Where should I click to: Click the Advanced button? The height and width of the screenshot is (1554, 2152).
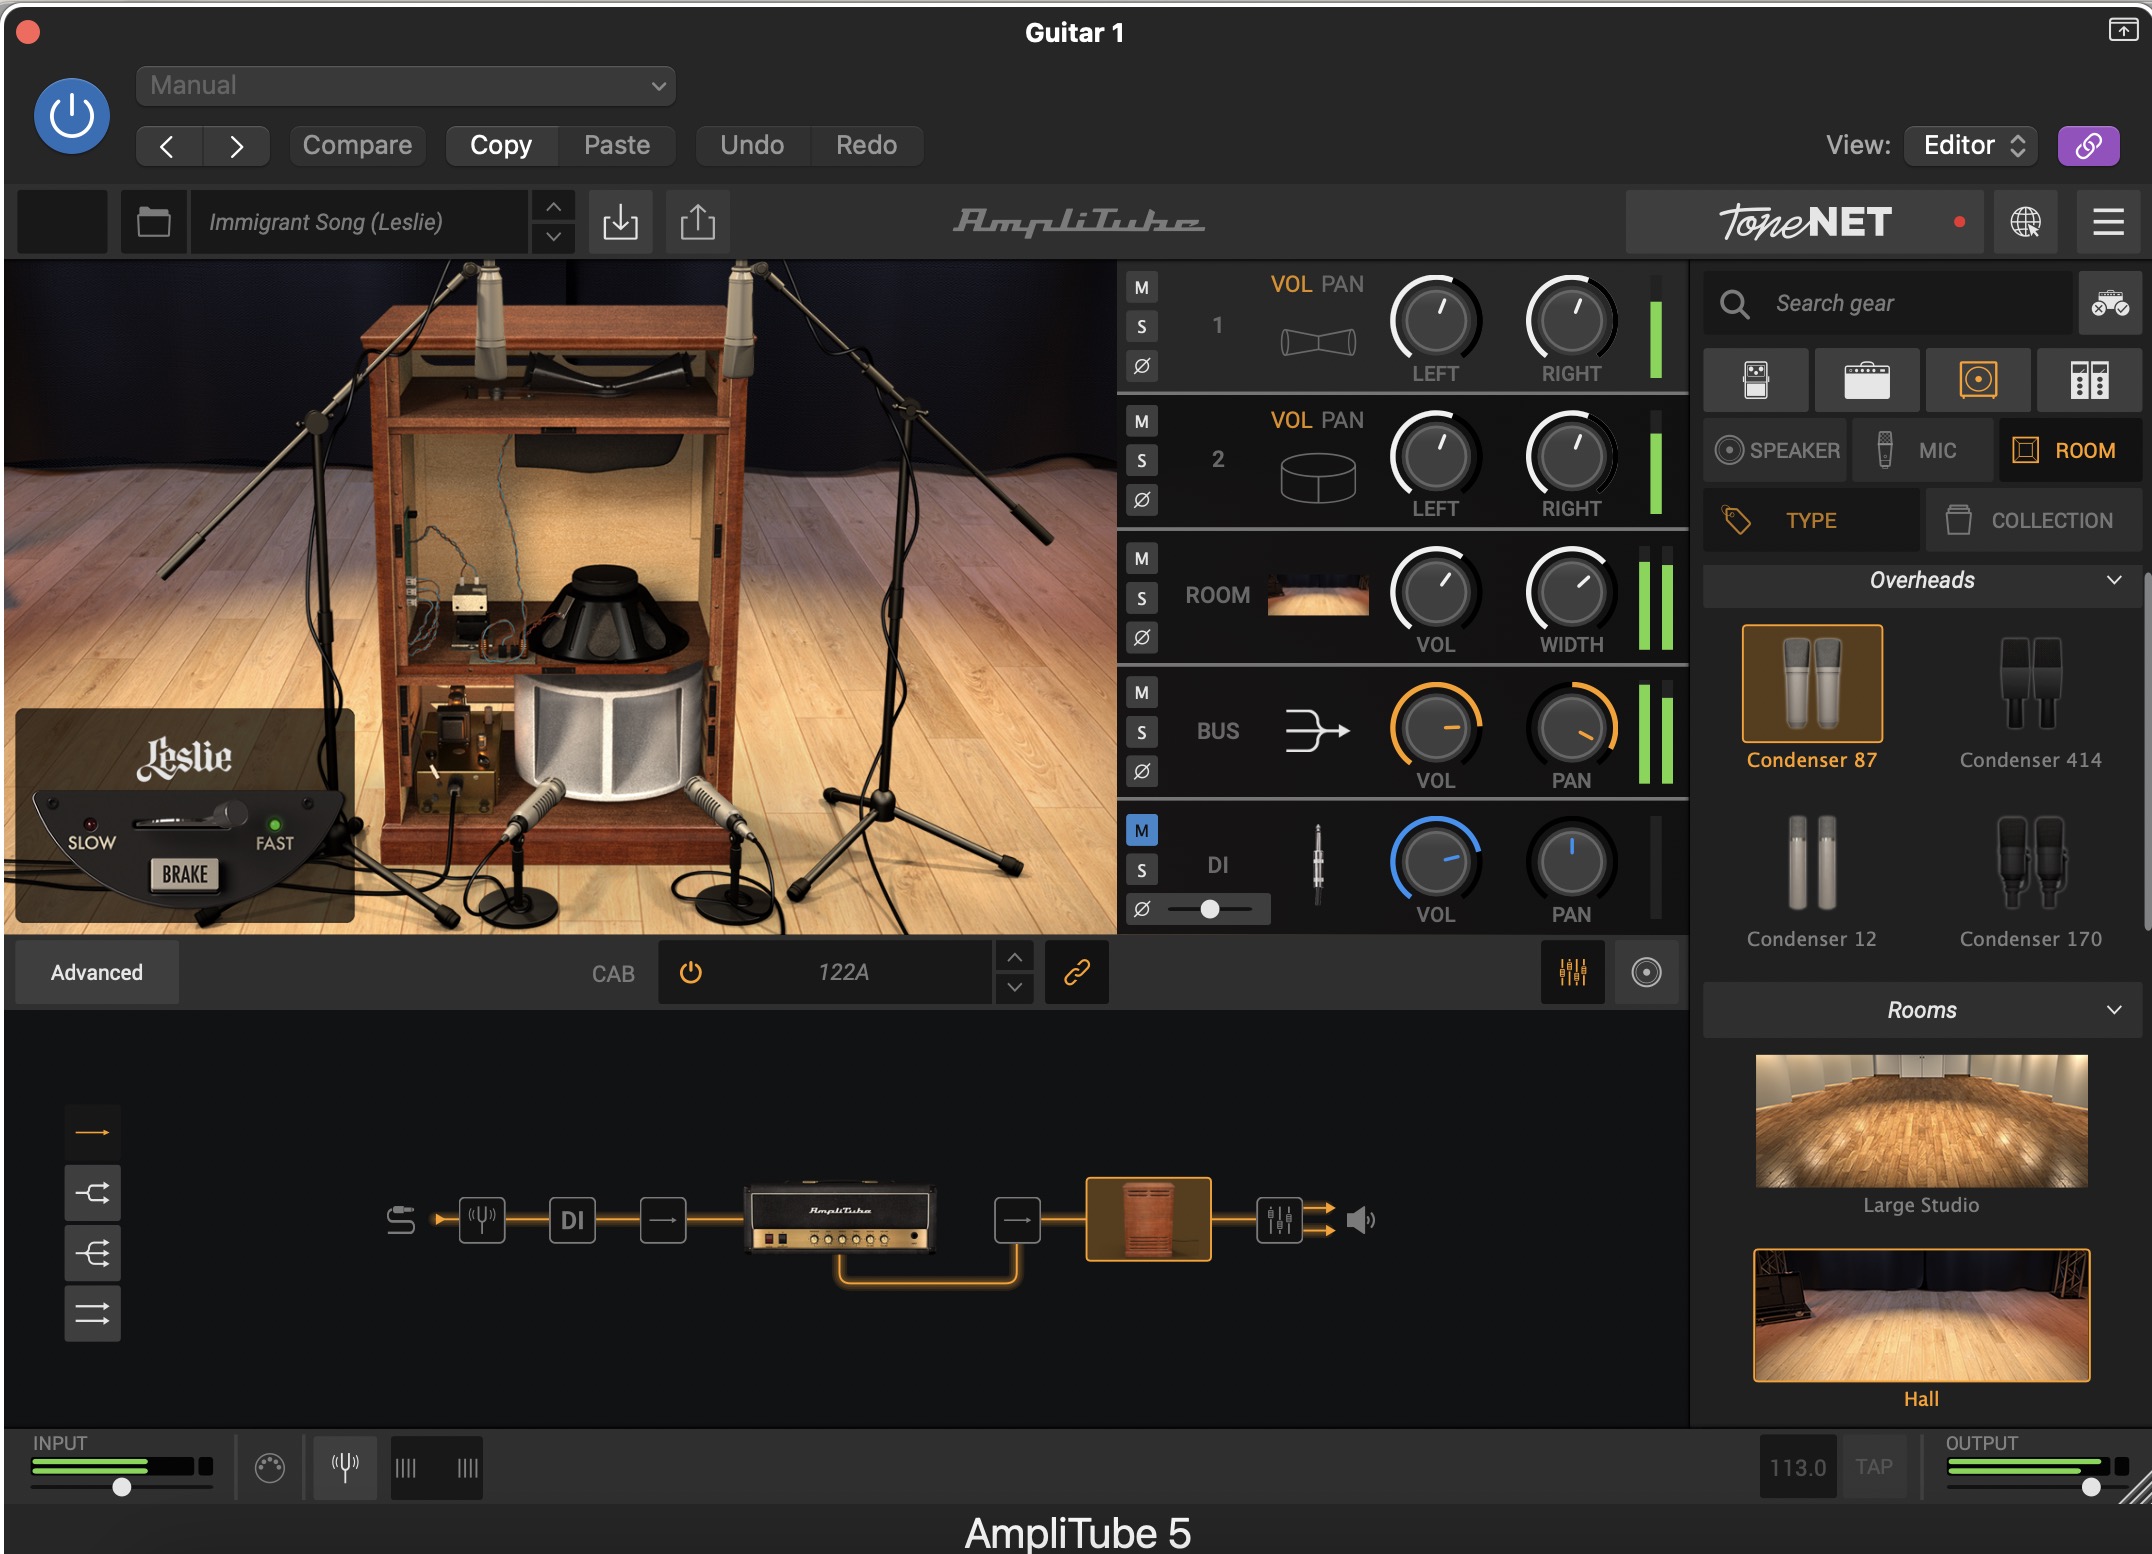(97, 973)
